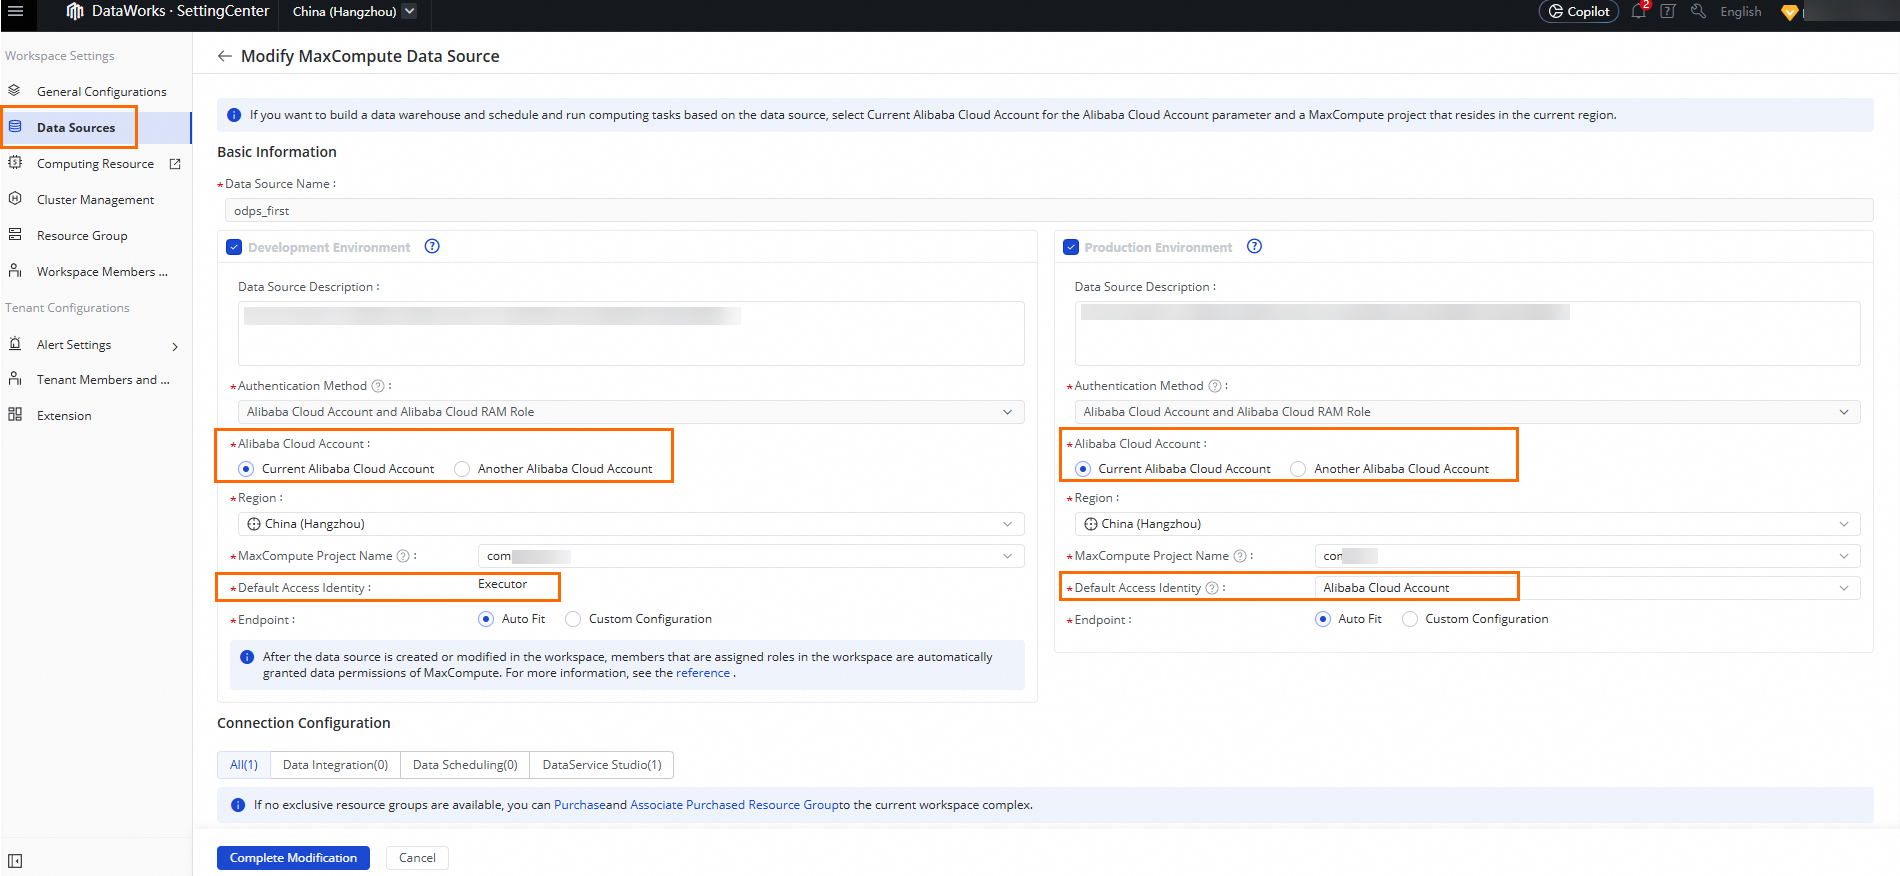Go back using the arrow beside Modify MaxCompute Data Source
This screenshot has width=1900, height=876.
tap(225, 56)
